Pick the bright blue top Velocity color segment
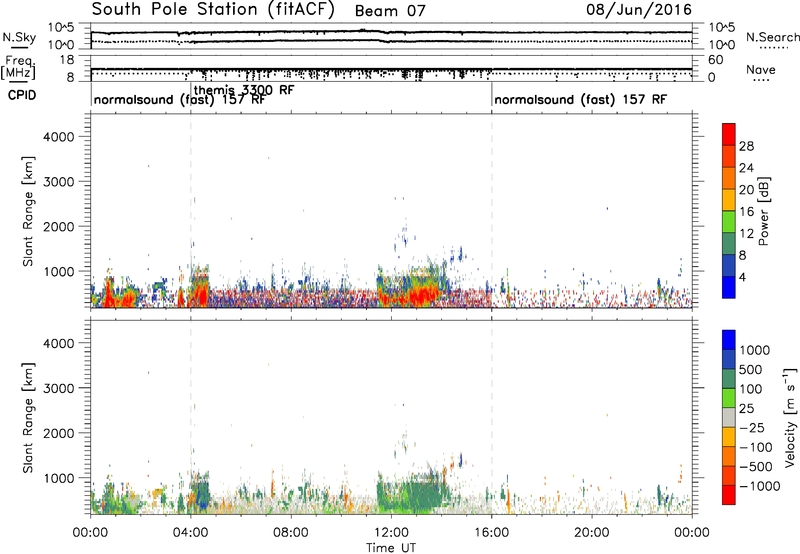 pyautogui.click(x=729, y=340)
